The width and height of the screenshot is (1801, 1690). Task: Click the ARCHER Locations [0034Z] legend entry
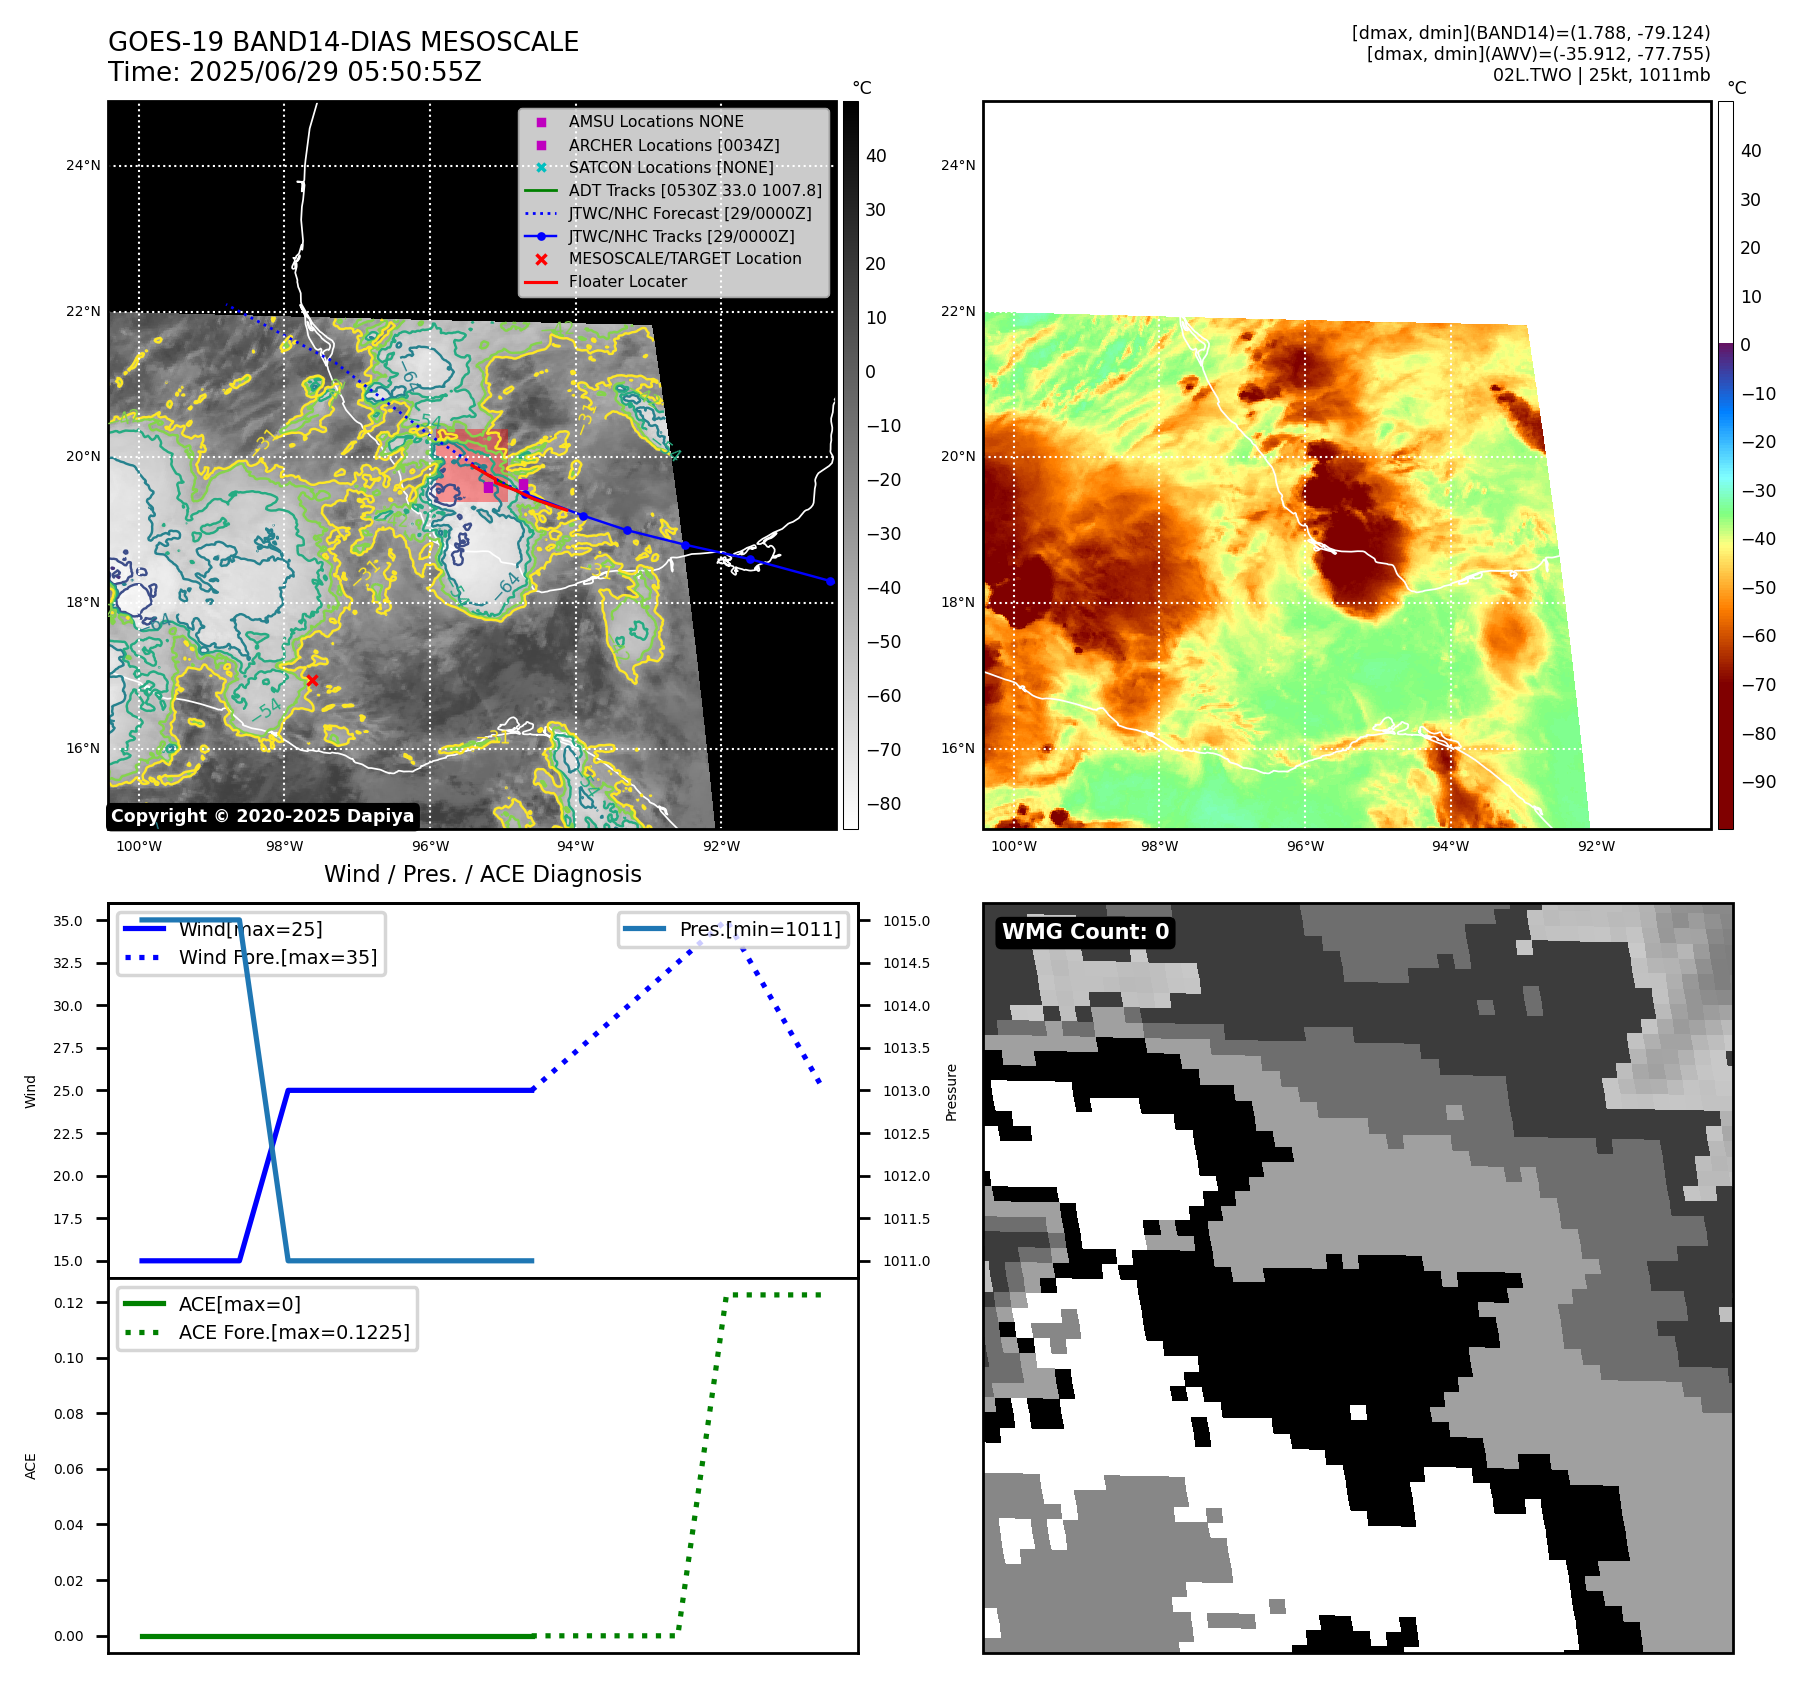pyautogui.click(x=674, y=145)
